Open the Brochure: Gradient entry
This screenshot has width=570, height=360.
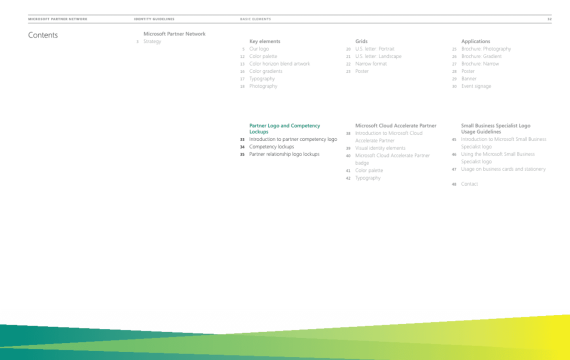point(481,56)
